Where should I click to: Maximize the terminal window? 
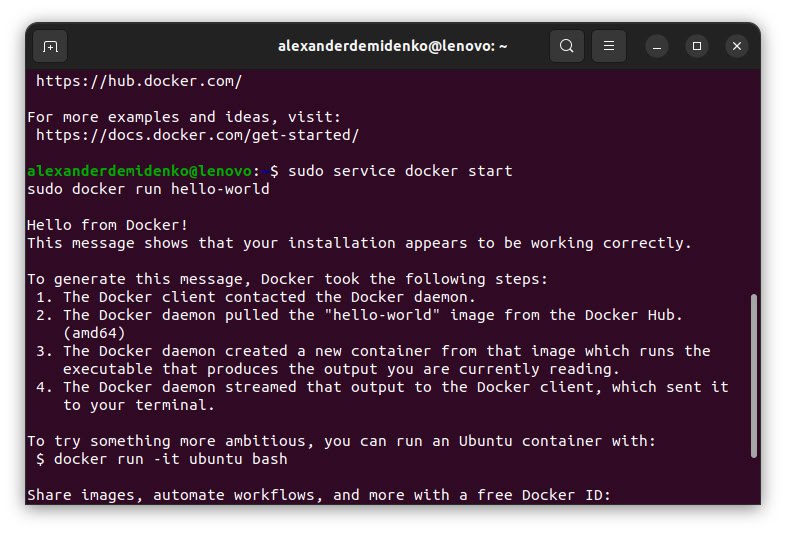coord(697,46)
